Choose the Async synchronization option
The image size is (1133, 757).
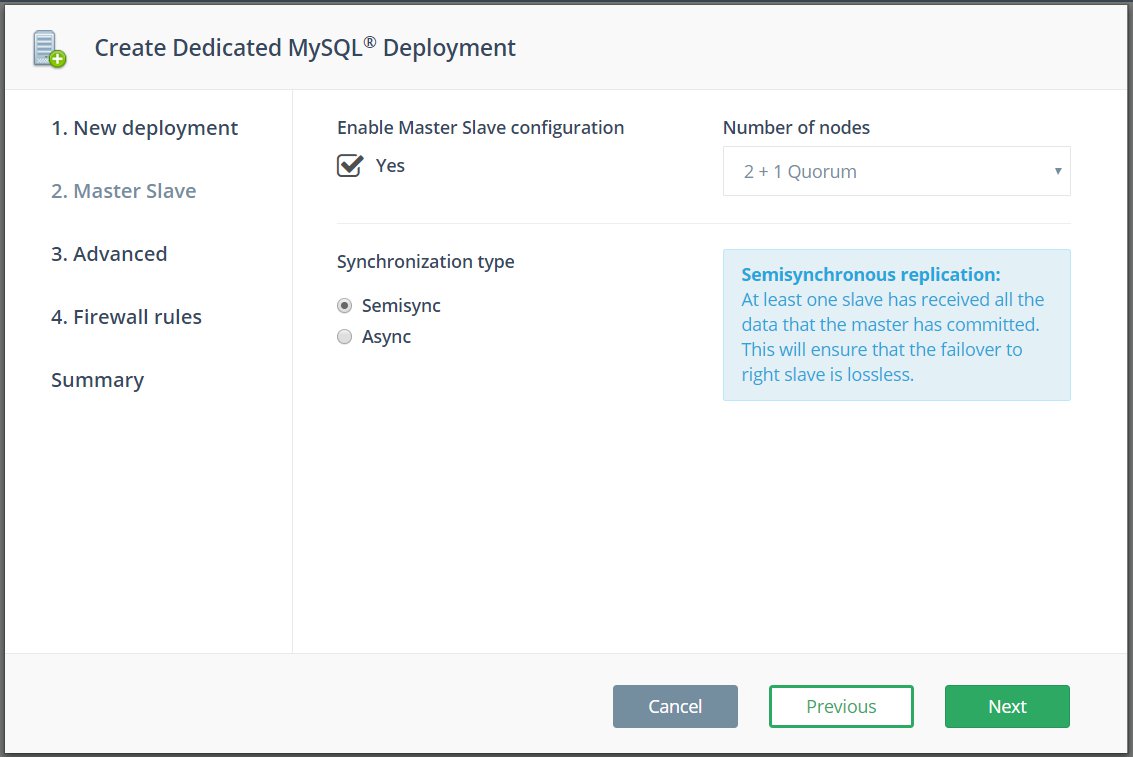click(345, 337)
